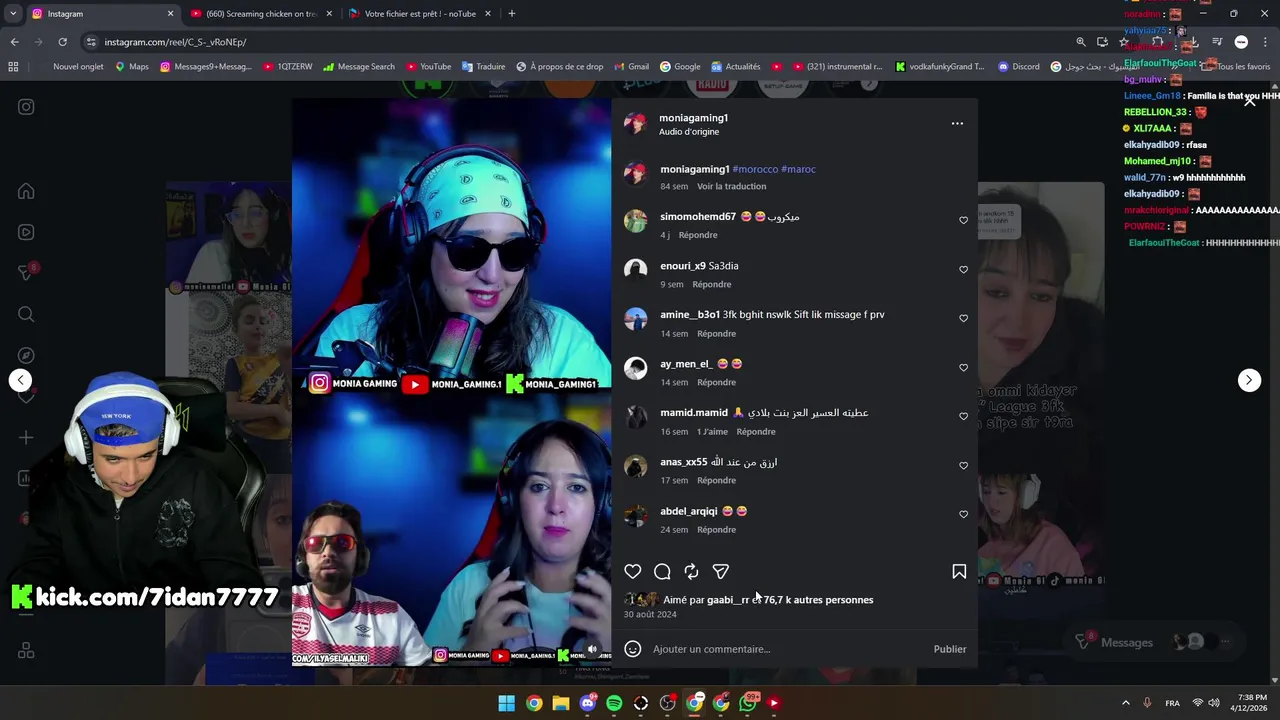Open the search icon in Instagram sidebar
This screenshot has width=1280, height=720.
pyautogui.click(x=26, y=314)
